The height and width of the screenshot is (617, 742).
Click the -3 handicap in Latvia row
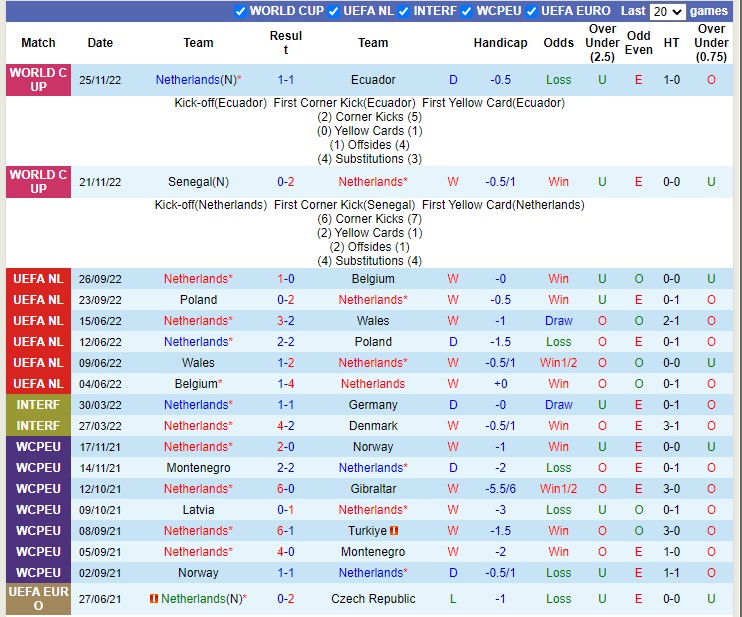(500, 510)
